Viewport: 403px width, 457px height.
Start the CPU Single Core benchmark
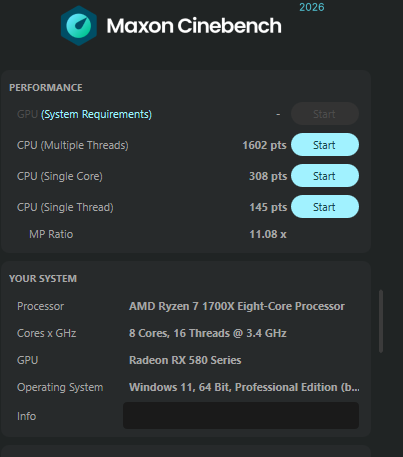point(325,176)
